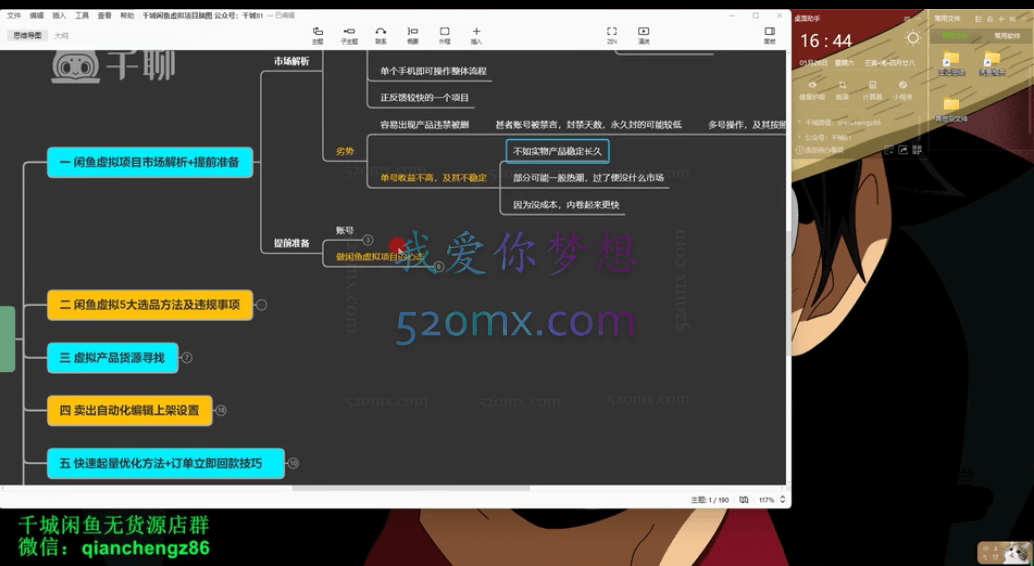1034x566 pixels.
Task: Click the node 单号收益不高，及其不稳定
Action: [x=433, y=177]
